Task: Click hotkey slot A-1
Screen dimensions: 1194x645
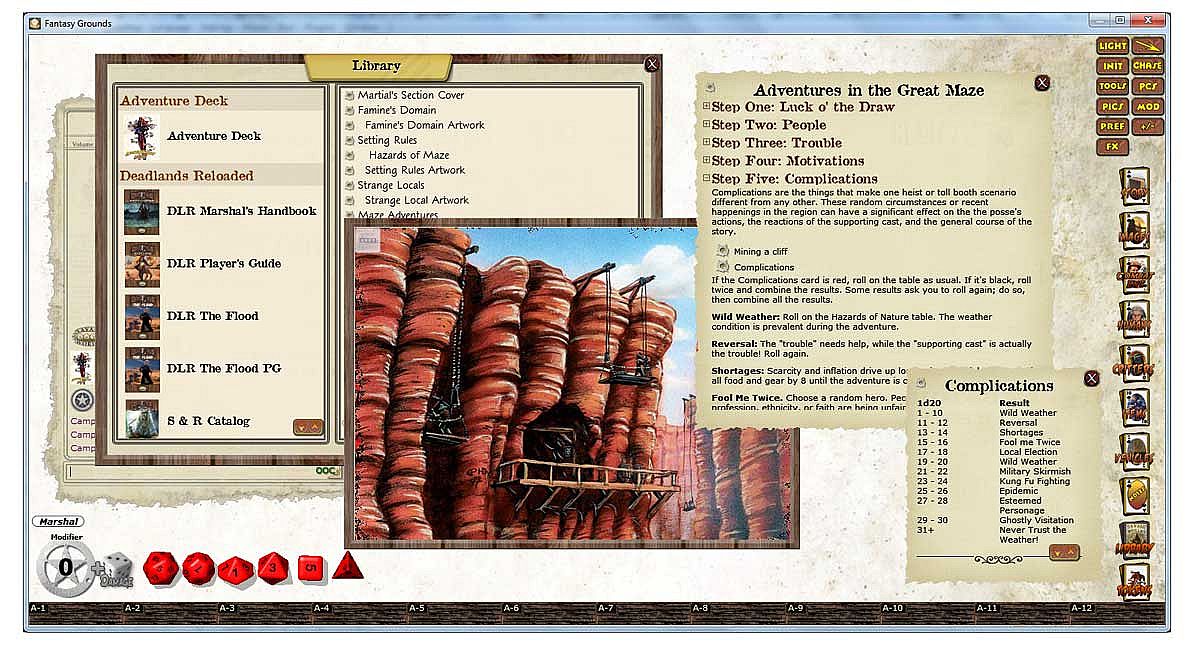Action: point(75,614)
